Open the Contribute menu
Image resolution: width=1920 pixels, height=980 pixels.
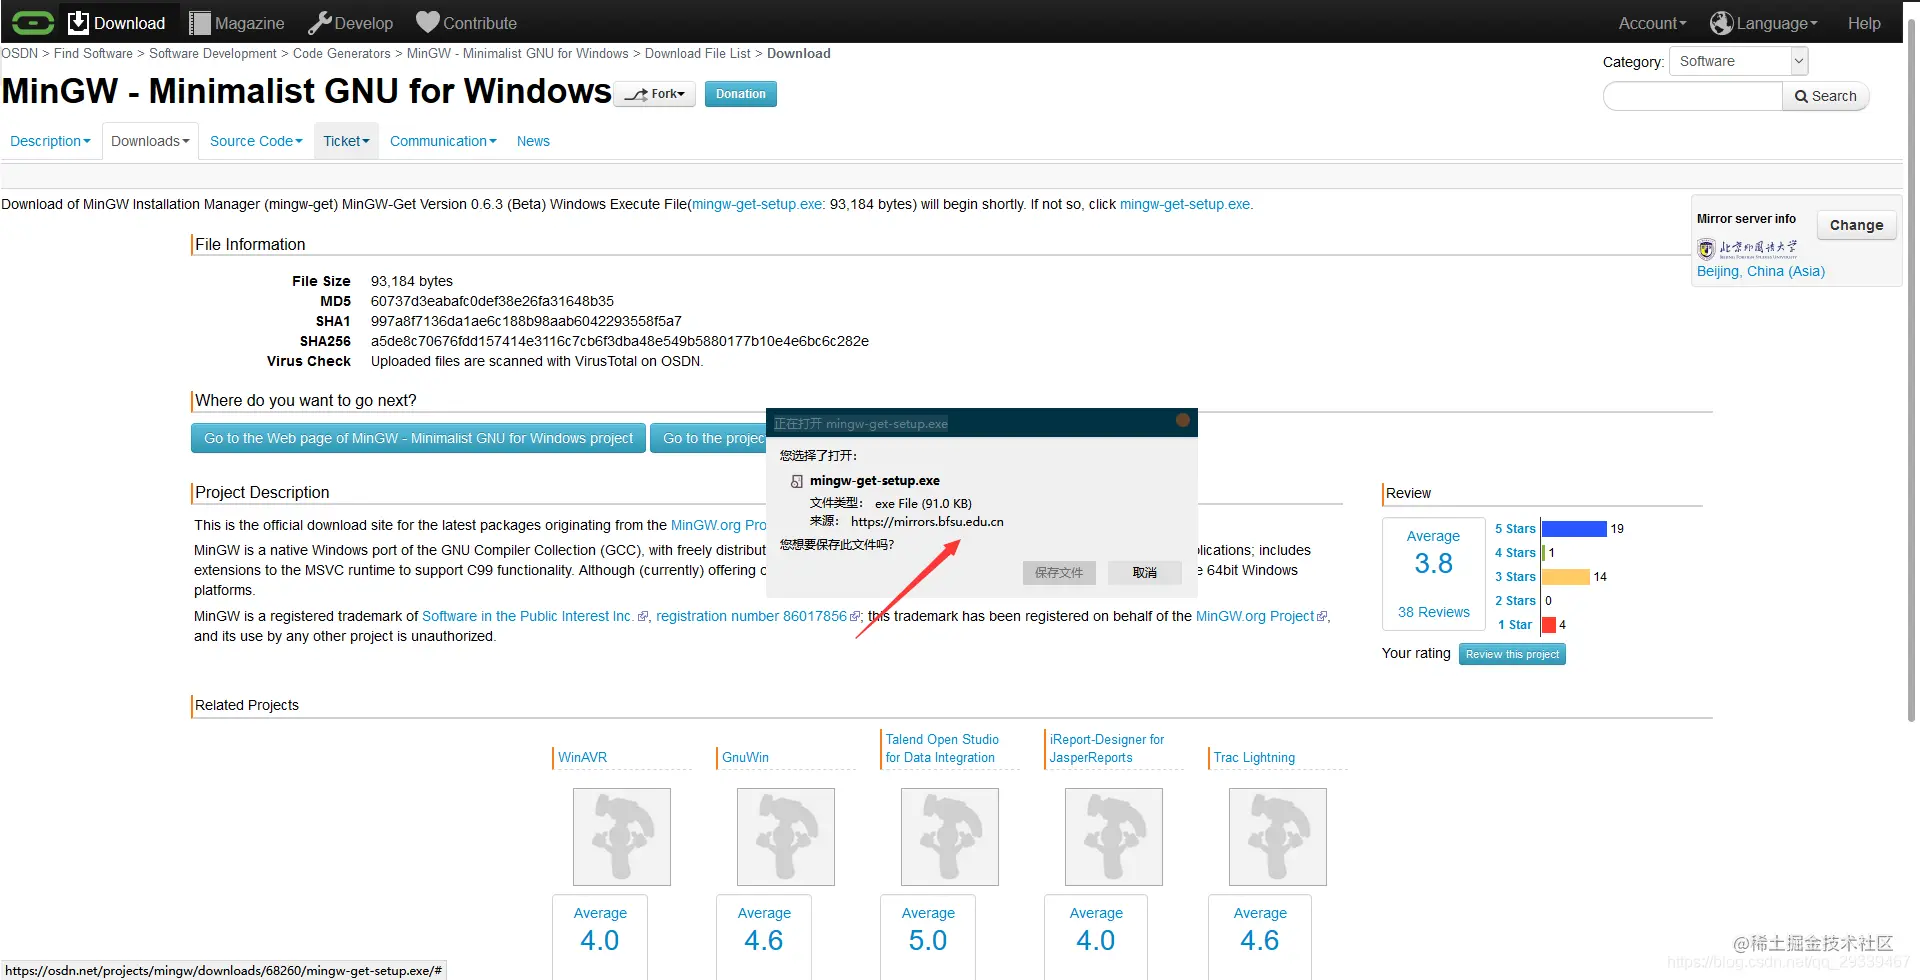click(467, 23)
